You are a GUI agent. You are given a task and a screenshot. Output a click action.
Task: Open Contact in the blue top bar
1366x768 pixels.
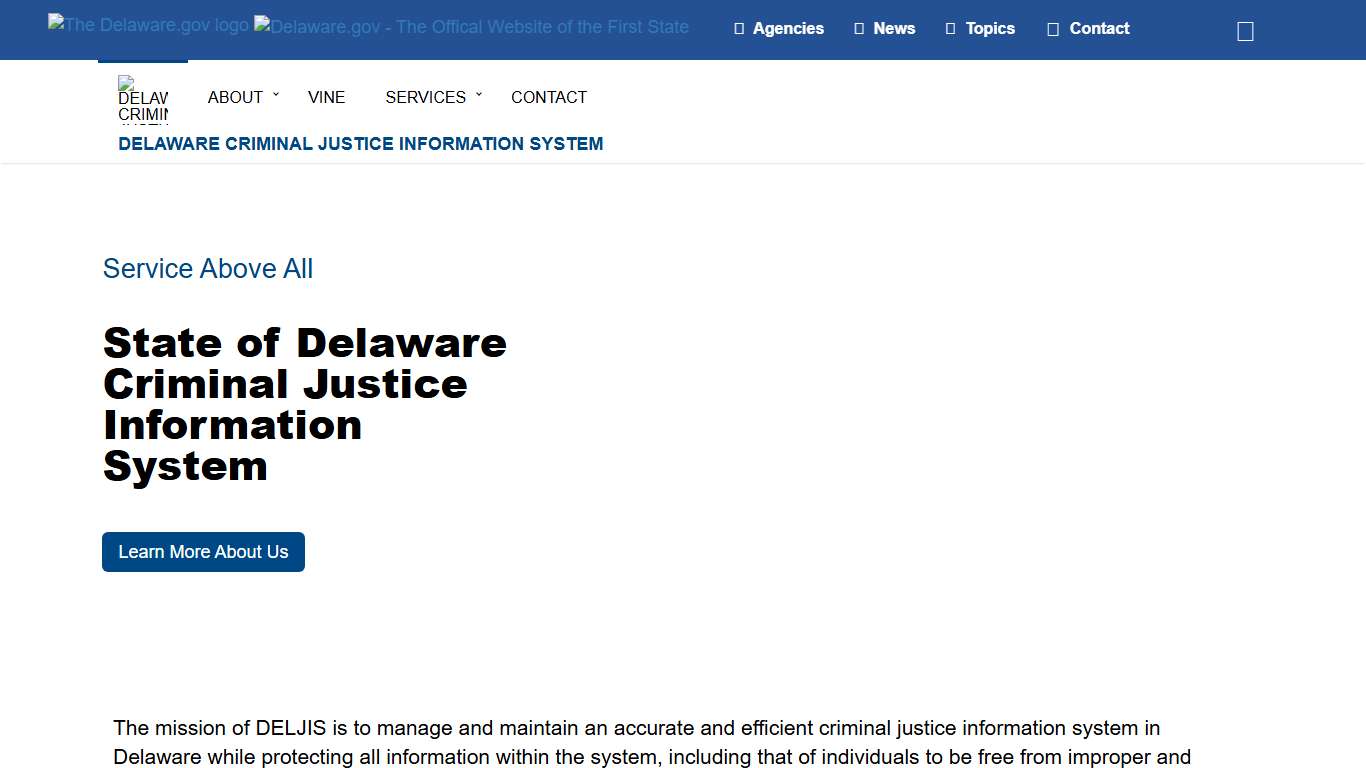[1098, 29]
